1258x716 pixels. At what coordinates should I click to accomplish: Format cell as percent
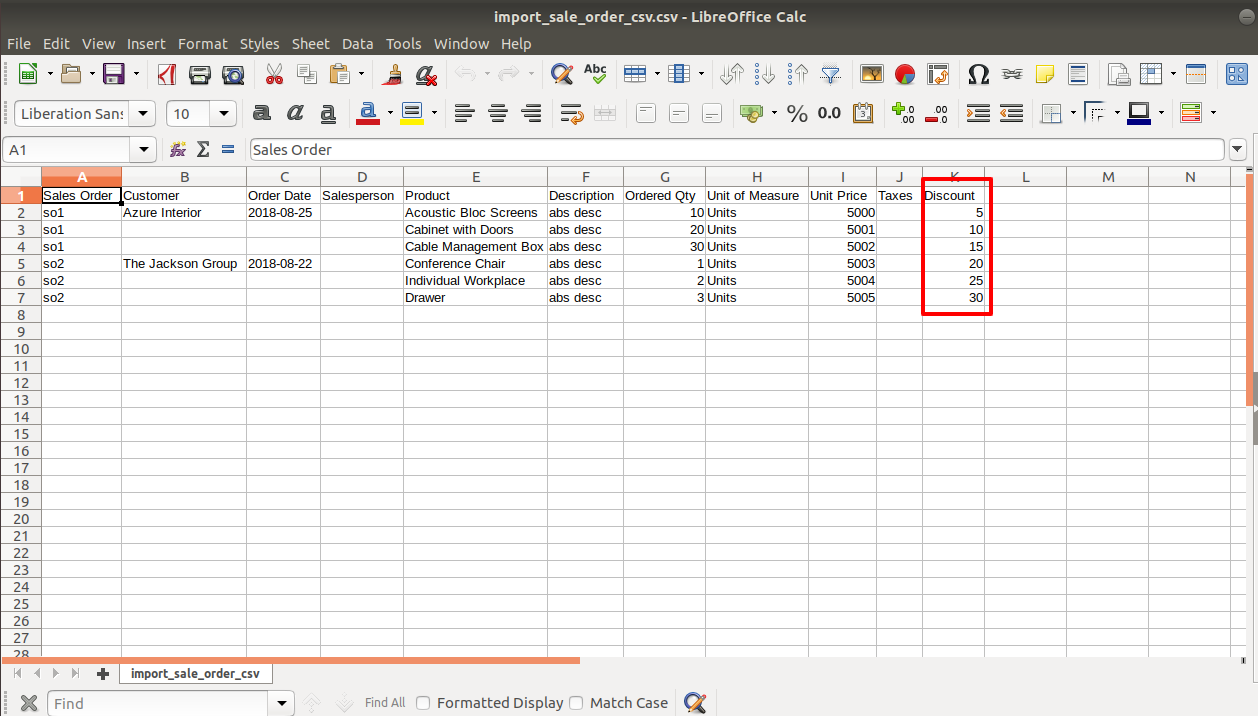click(797, 113)
